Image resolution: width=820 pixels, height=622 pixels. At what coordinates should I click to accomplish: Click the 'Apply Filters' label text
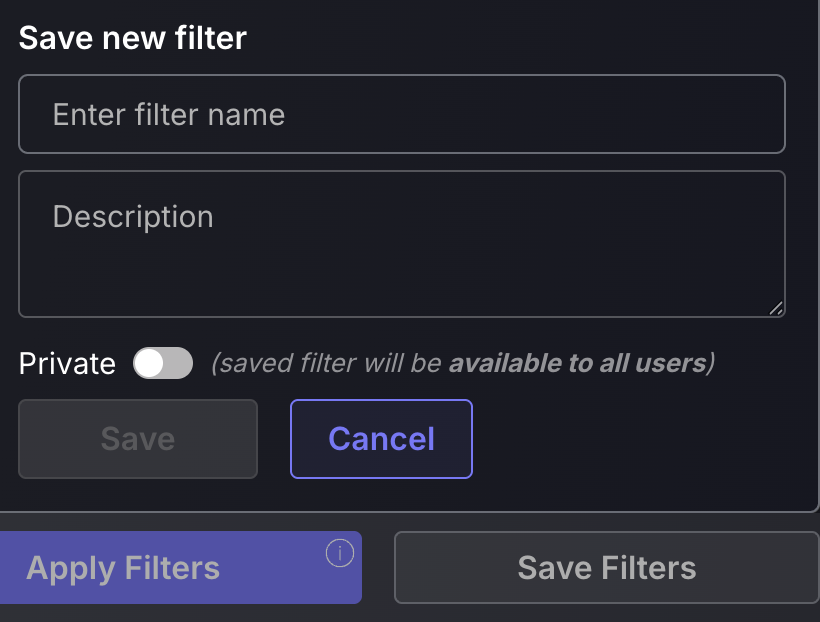coord(123,569)
